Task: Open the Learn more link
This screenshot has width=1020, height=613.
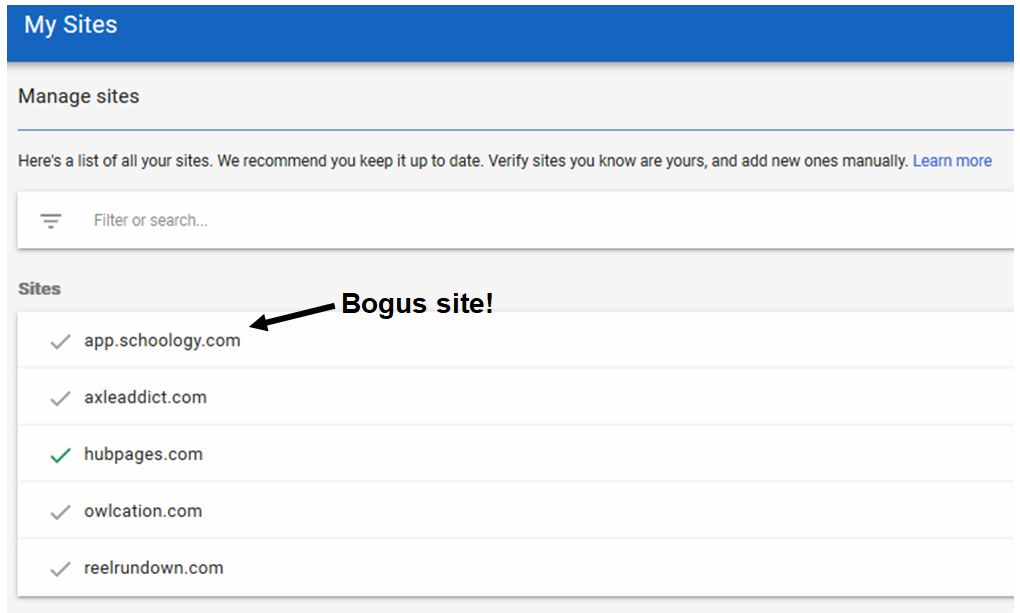Action: click(x=952, y=161)
